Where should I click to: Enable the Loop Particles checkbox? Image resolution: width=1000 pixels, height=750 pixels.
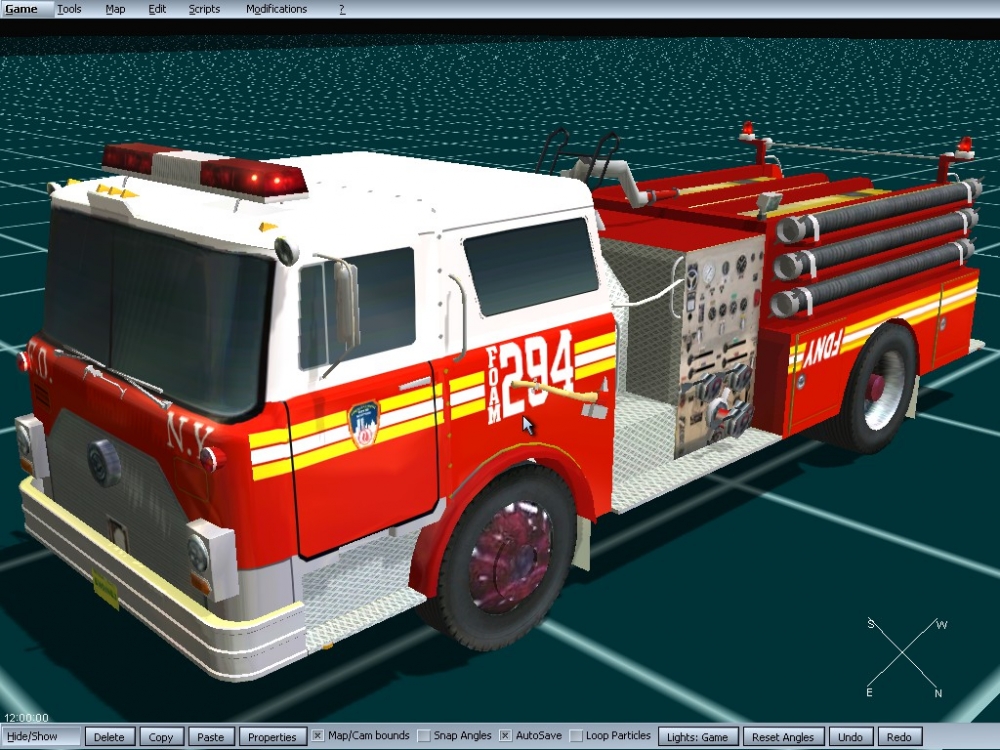tap(576, 736)
